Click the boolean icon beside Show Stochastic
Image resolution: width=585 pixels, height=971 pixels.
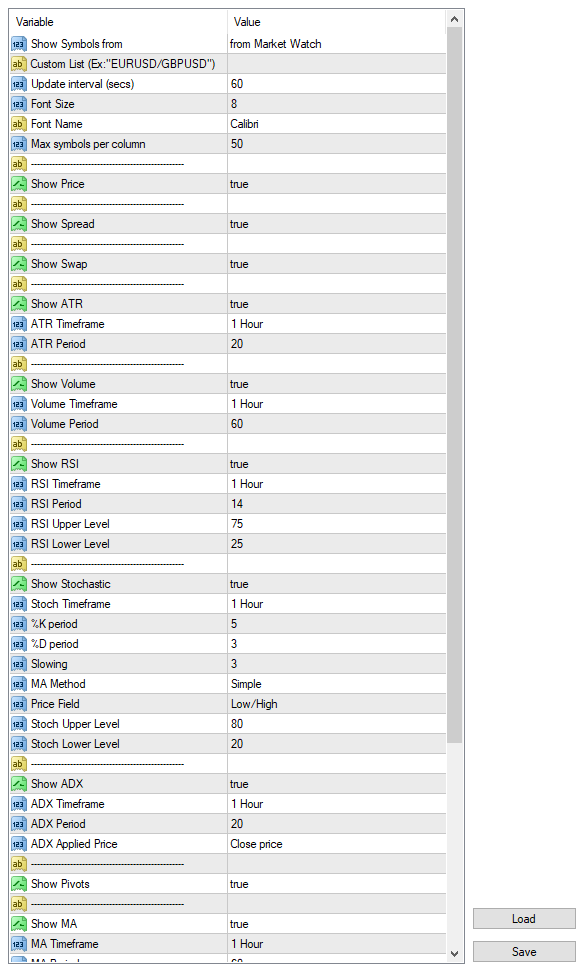click(x=19, y=584)
